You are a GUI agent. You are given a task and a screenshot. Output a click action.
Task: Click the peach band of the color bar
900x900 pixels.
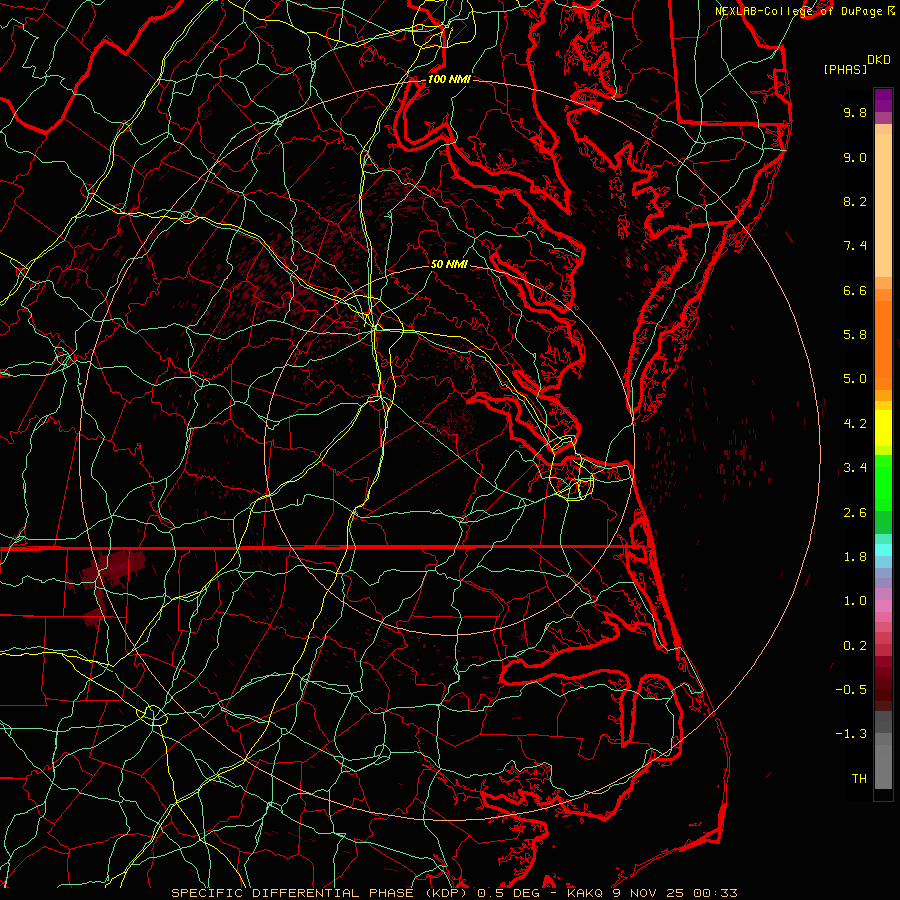pos(883,205)
